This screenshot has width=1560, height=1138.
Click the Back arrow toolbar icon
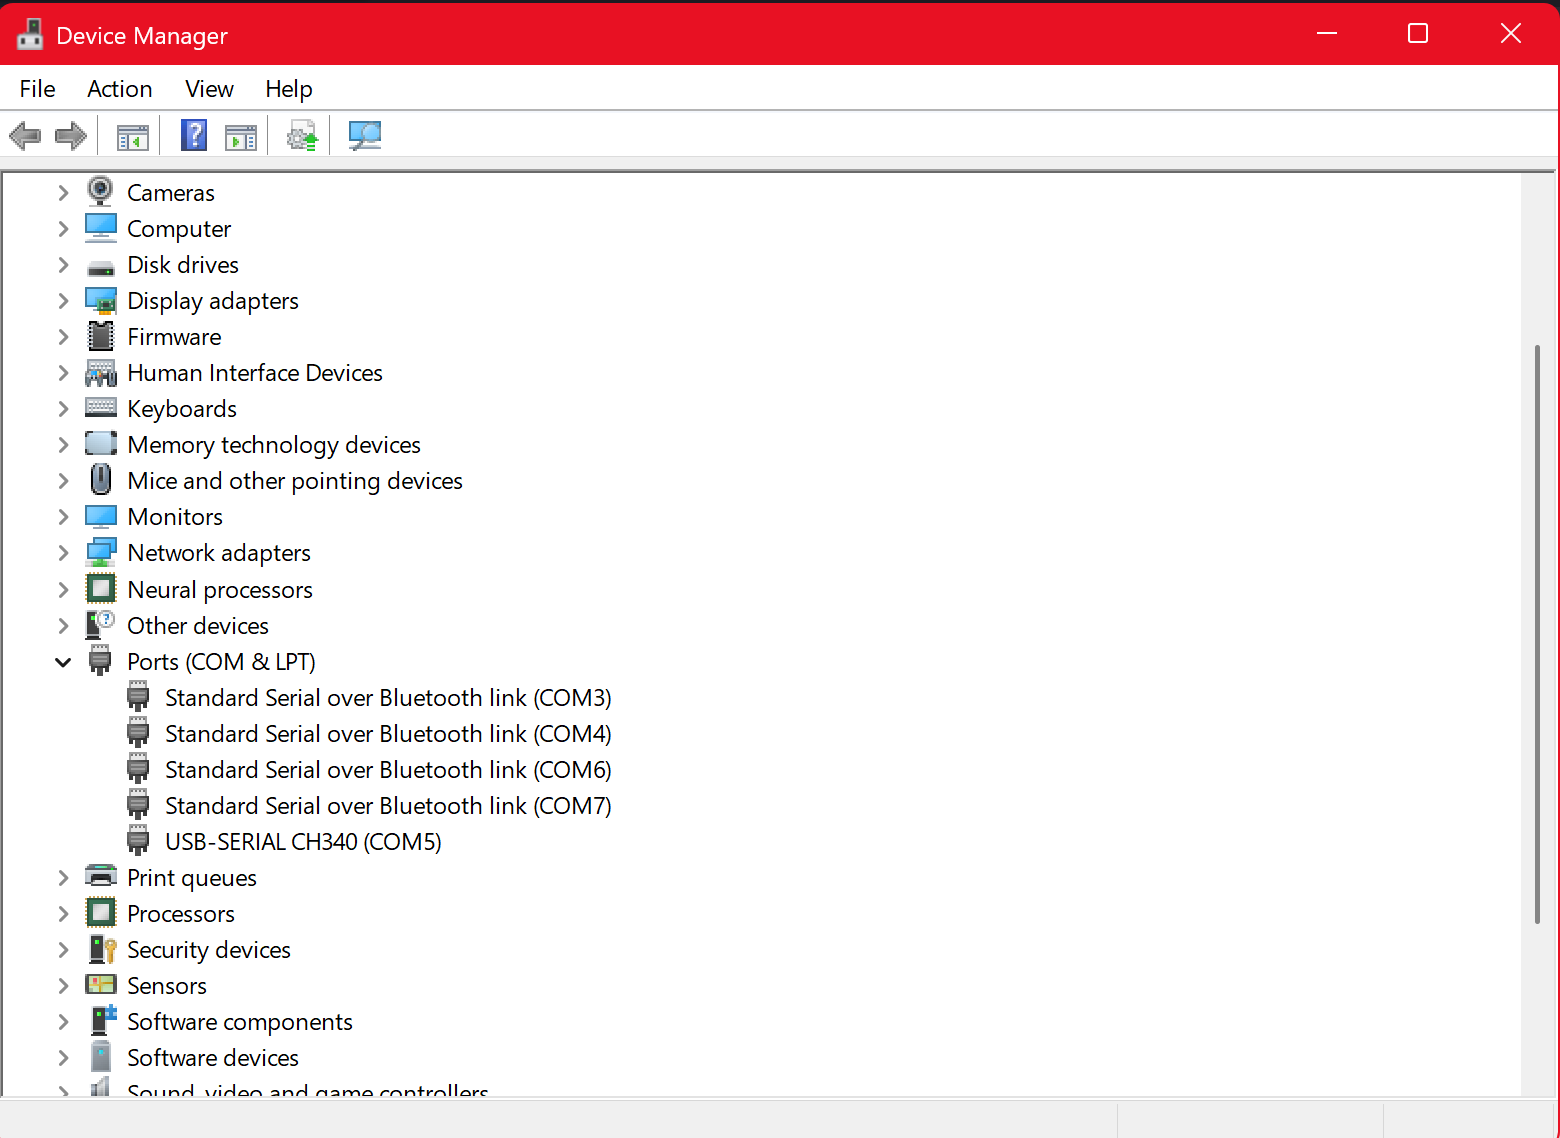click(25, 135)
